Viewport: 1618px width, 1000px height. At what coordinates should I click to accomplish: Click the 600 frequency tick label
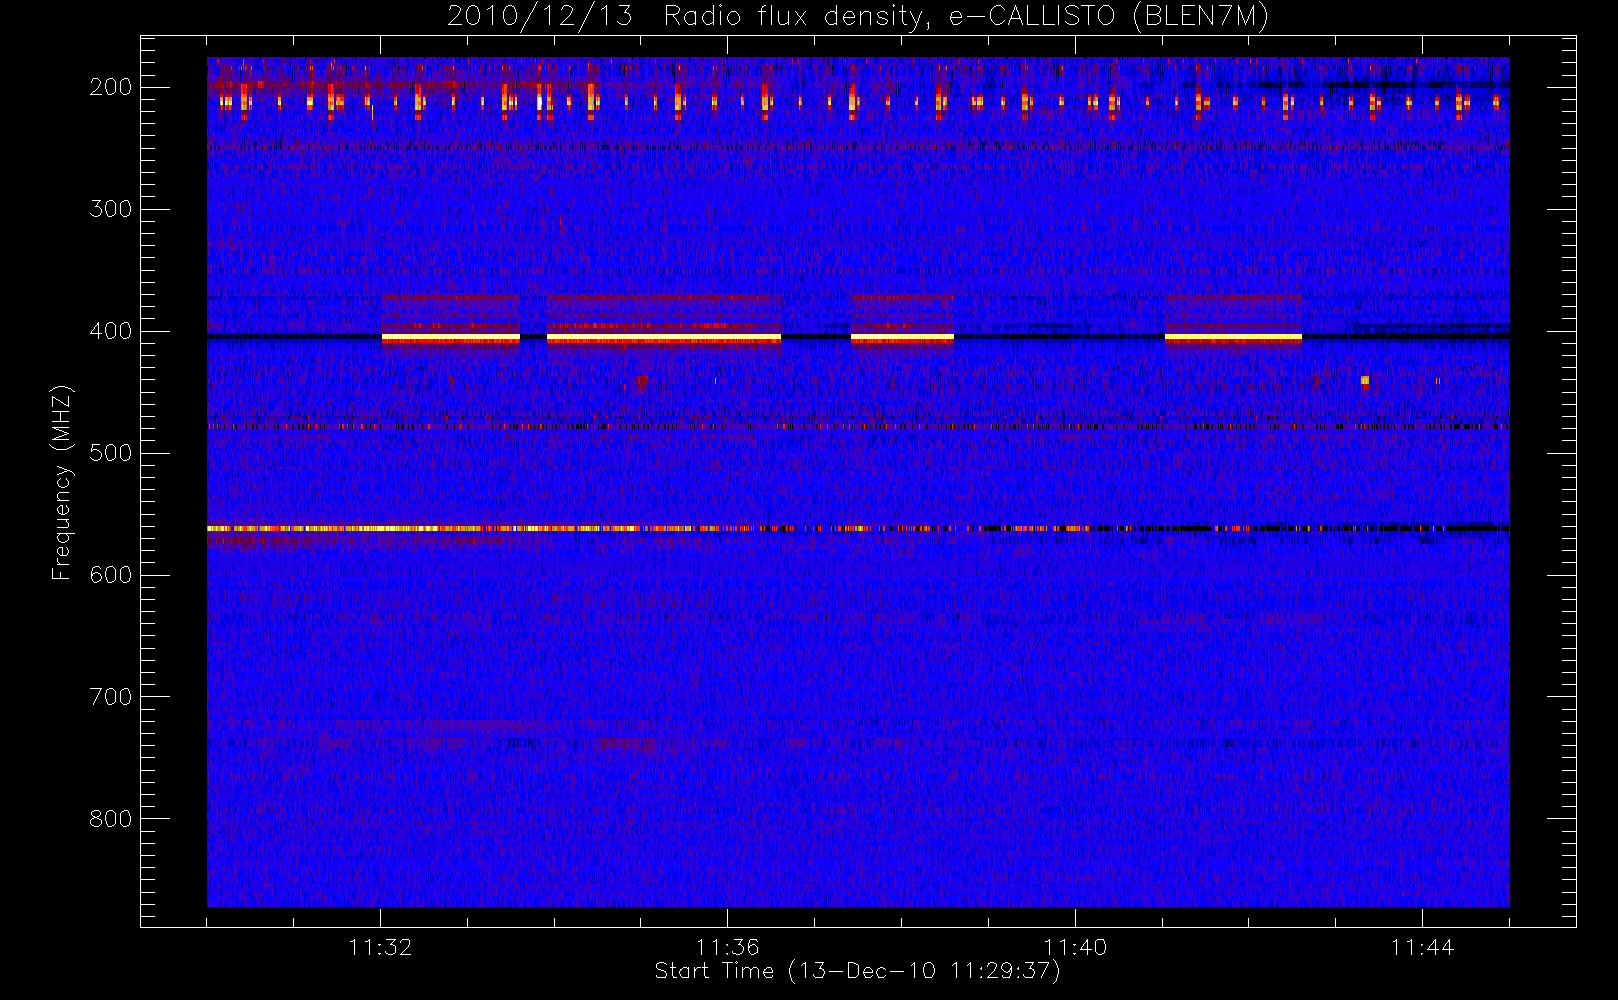pyautogui.click(x=111, y=575)
